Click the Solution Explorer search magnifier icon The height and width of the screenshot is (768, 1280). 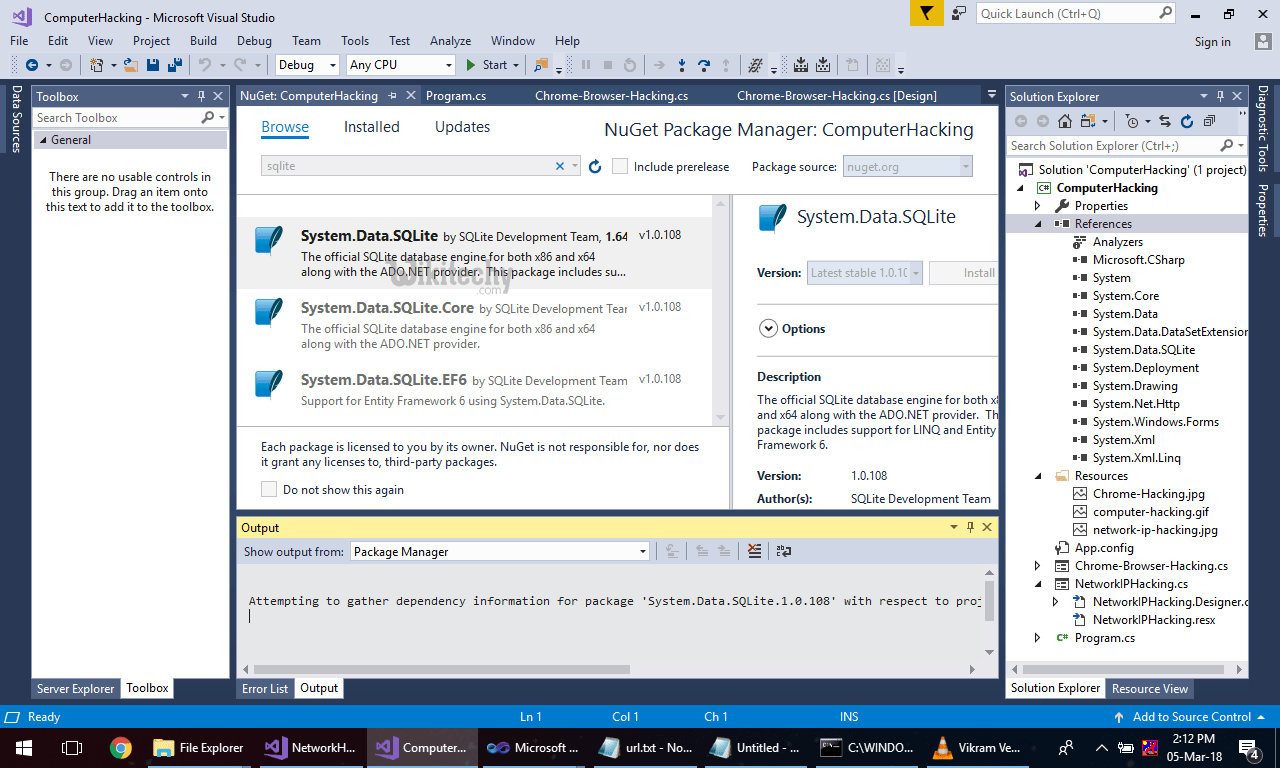pyautogui.click(x=1227, y=145)
